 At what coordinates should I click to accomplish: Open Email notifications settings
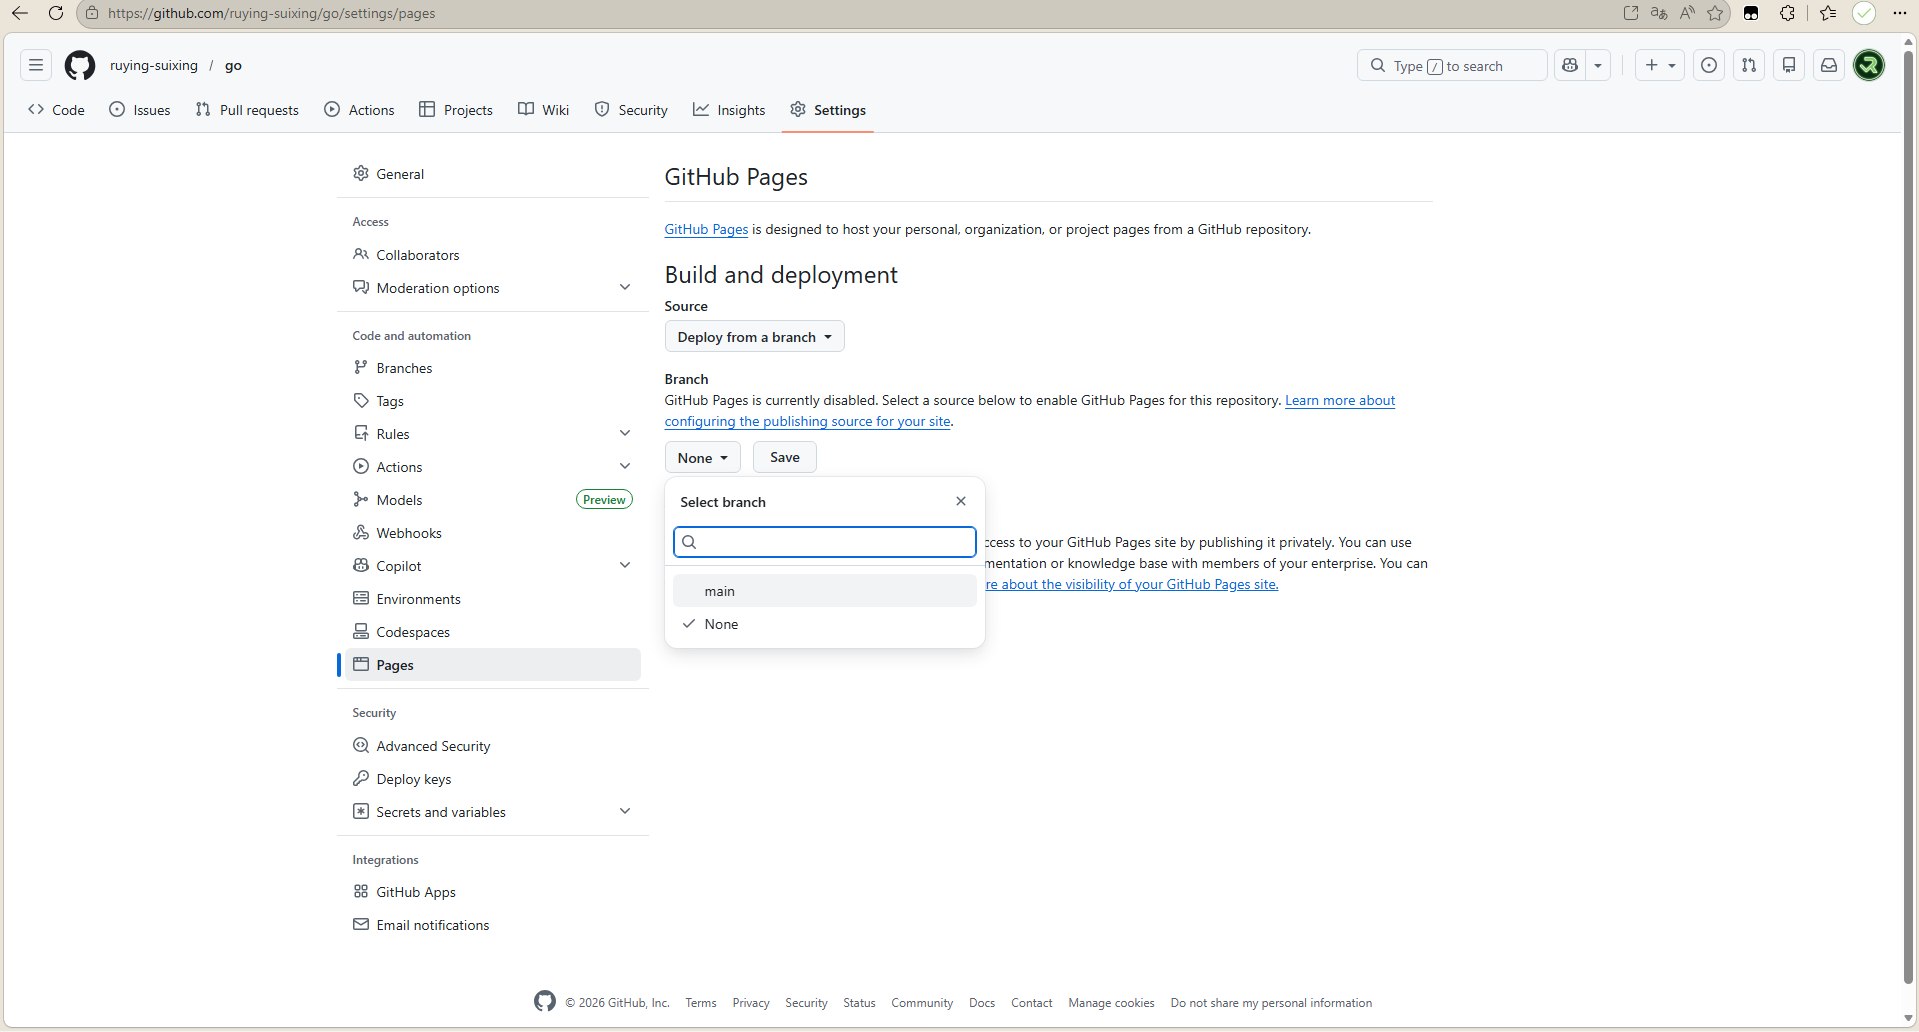[x=492, y=925]
